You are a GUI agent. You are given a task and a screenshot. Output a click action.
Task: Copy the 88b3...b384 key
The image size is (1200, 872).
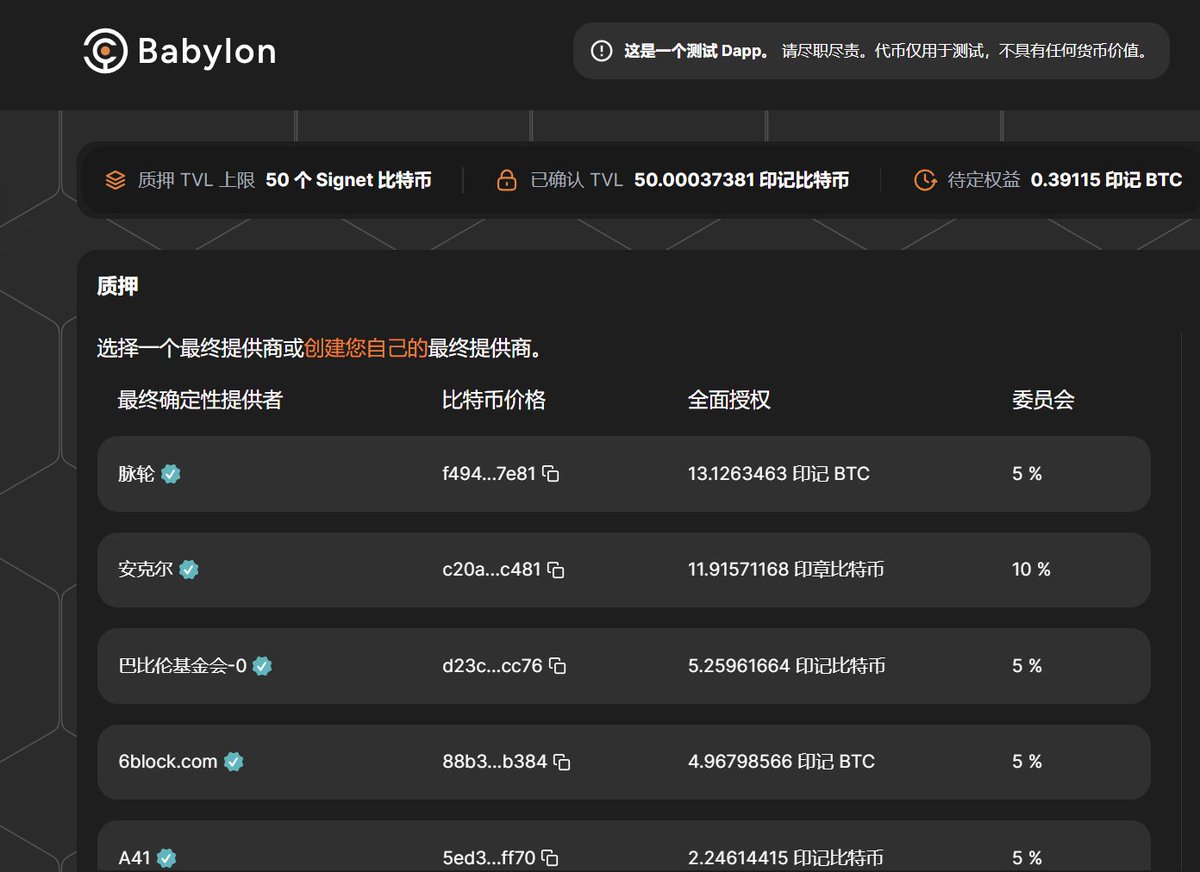[562, 762]
